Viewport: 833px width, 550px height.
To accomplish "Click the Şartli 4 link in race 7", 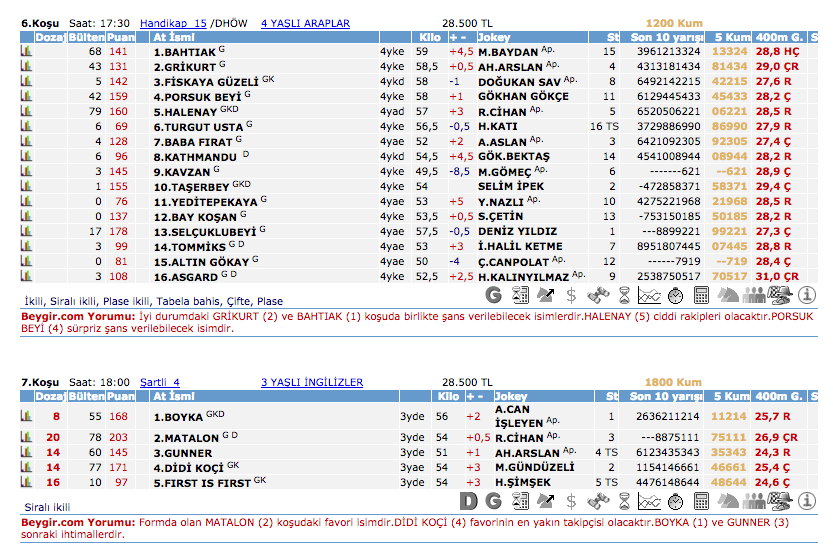I will click(160, 382).
